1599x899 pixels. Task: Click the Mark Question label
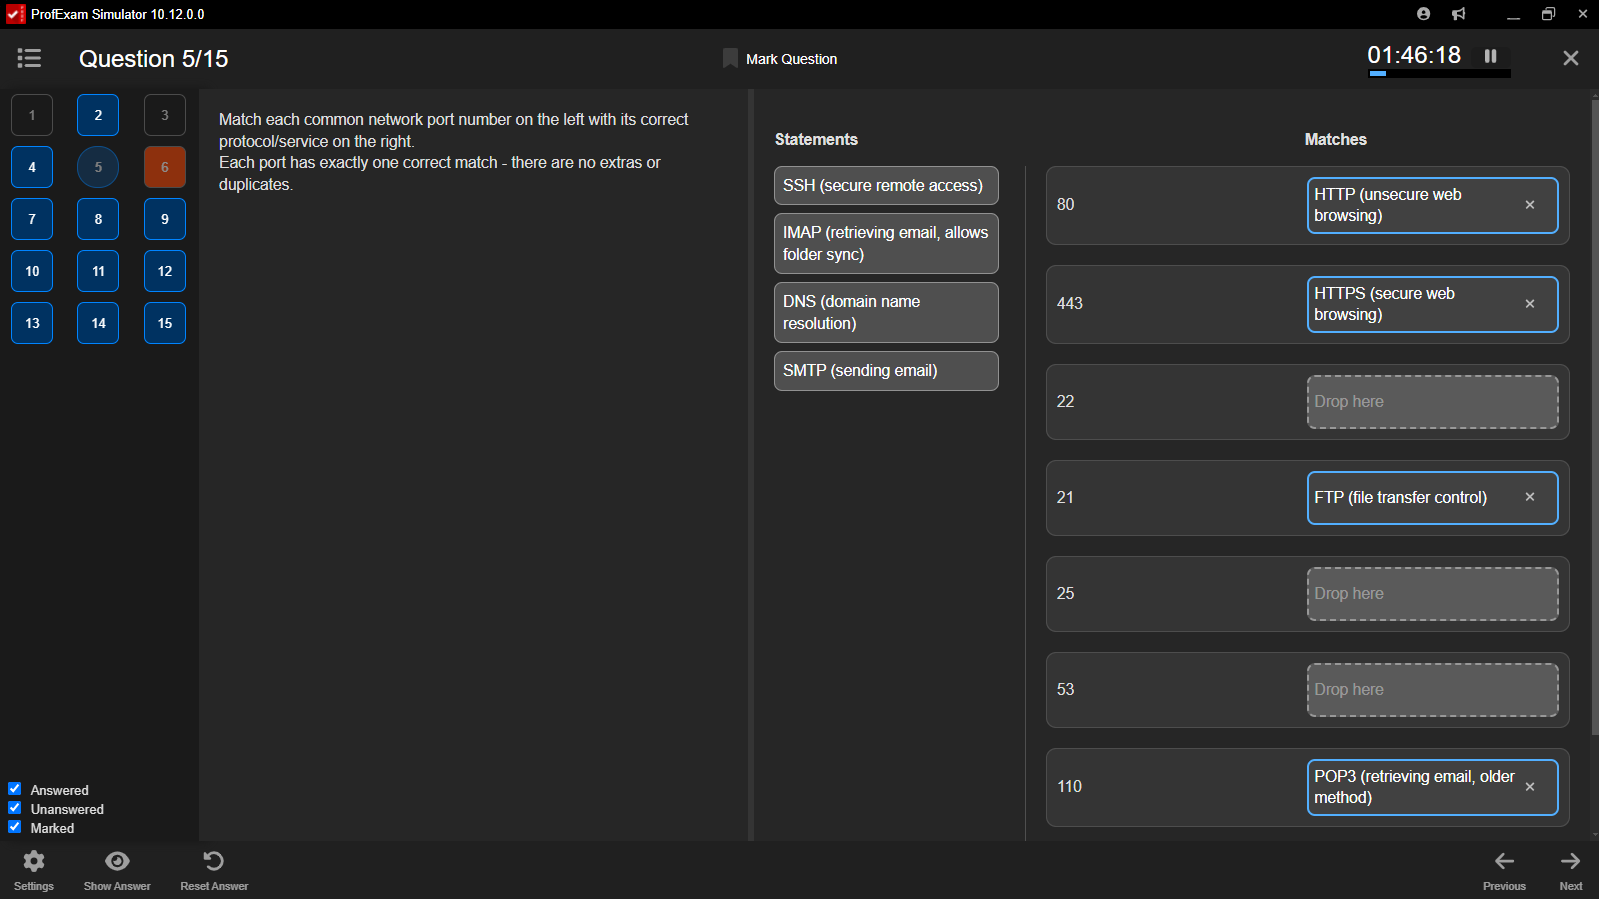pyautogui.click(x=791, y=59)
